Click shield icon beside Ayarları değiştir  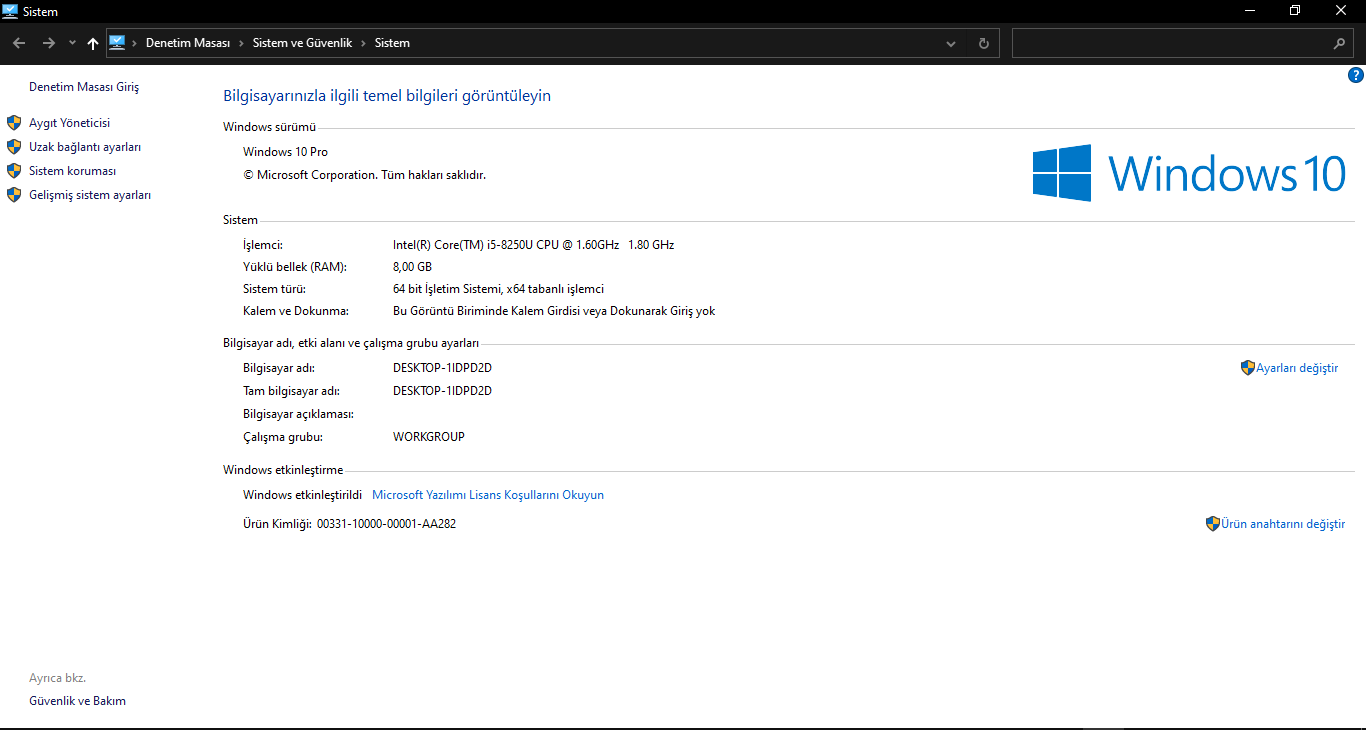[x=1248, y=368]
